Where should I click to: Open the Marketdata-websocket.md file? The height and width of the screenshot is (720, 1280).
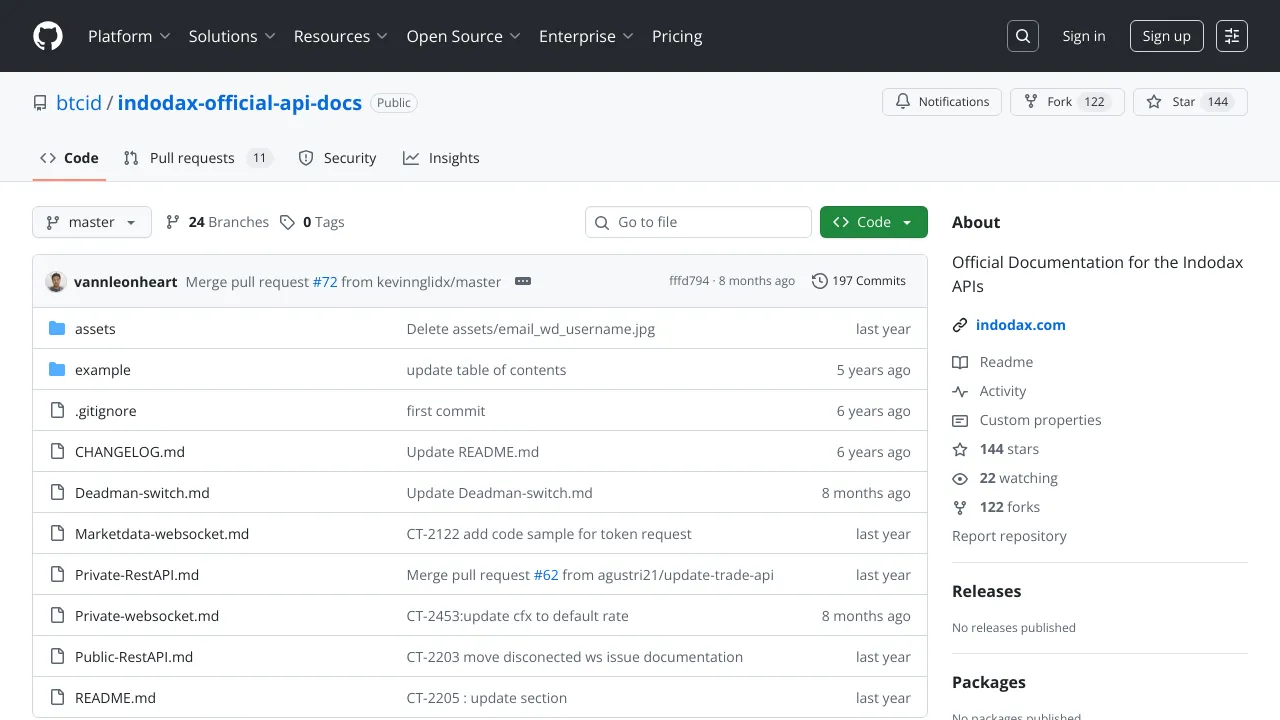coord(162,534)
